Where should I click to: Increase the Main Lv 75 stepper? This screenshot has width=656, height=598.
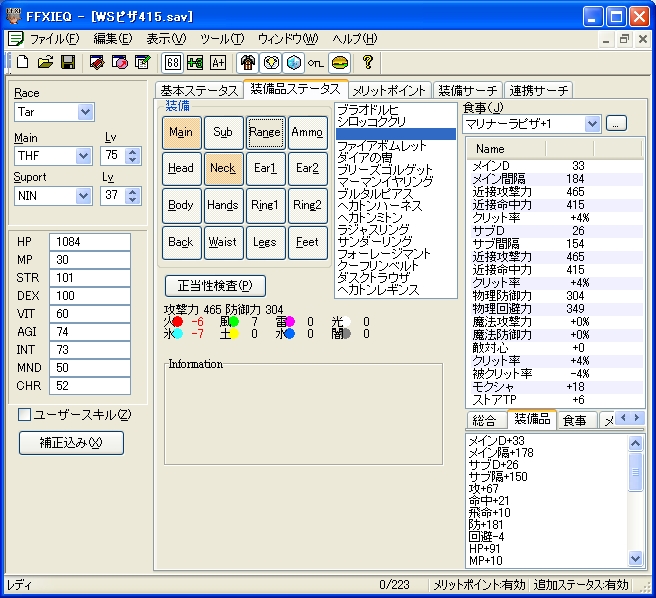pyautogui.click(x=133, y=151)
